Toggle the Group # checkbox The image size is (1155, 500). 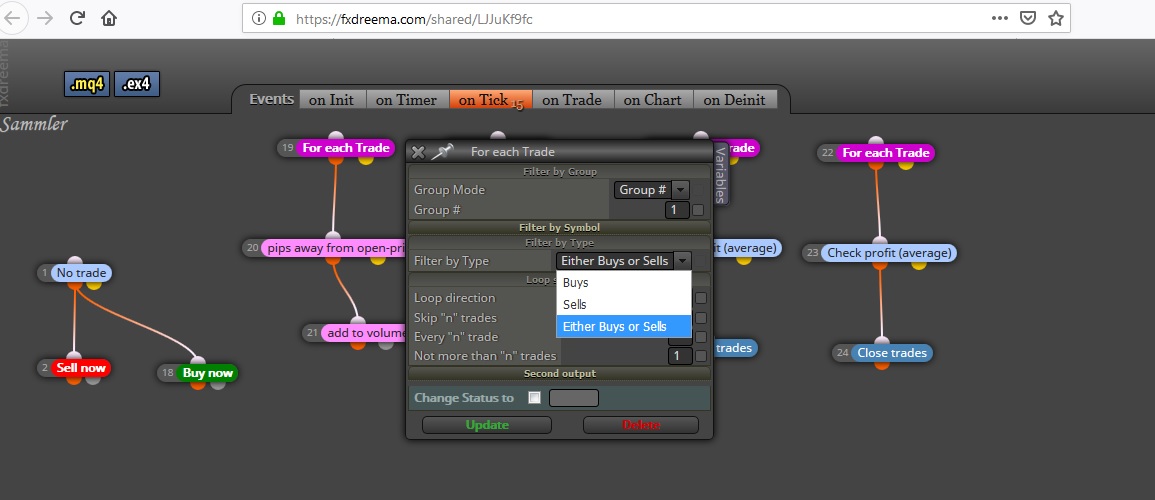(698, 210)
